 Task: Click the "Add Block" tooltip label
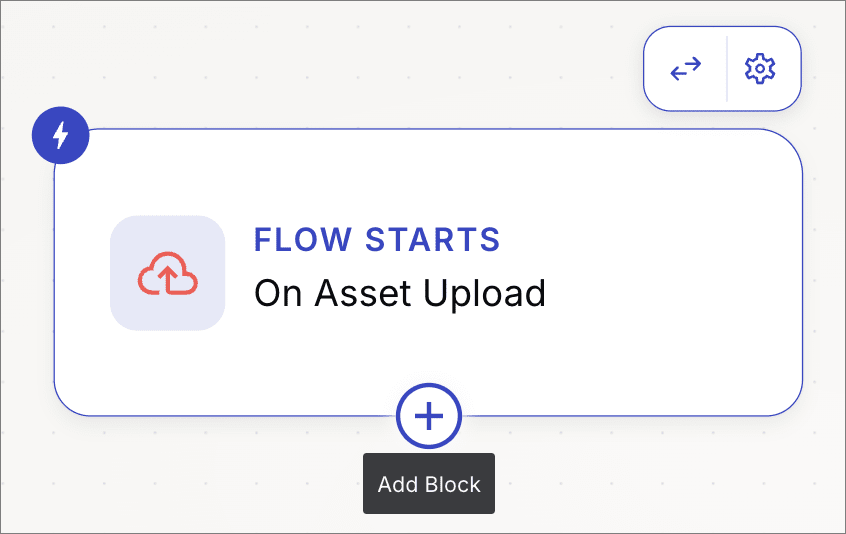(429, 484)
